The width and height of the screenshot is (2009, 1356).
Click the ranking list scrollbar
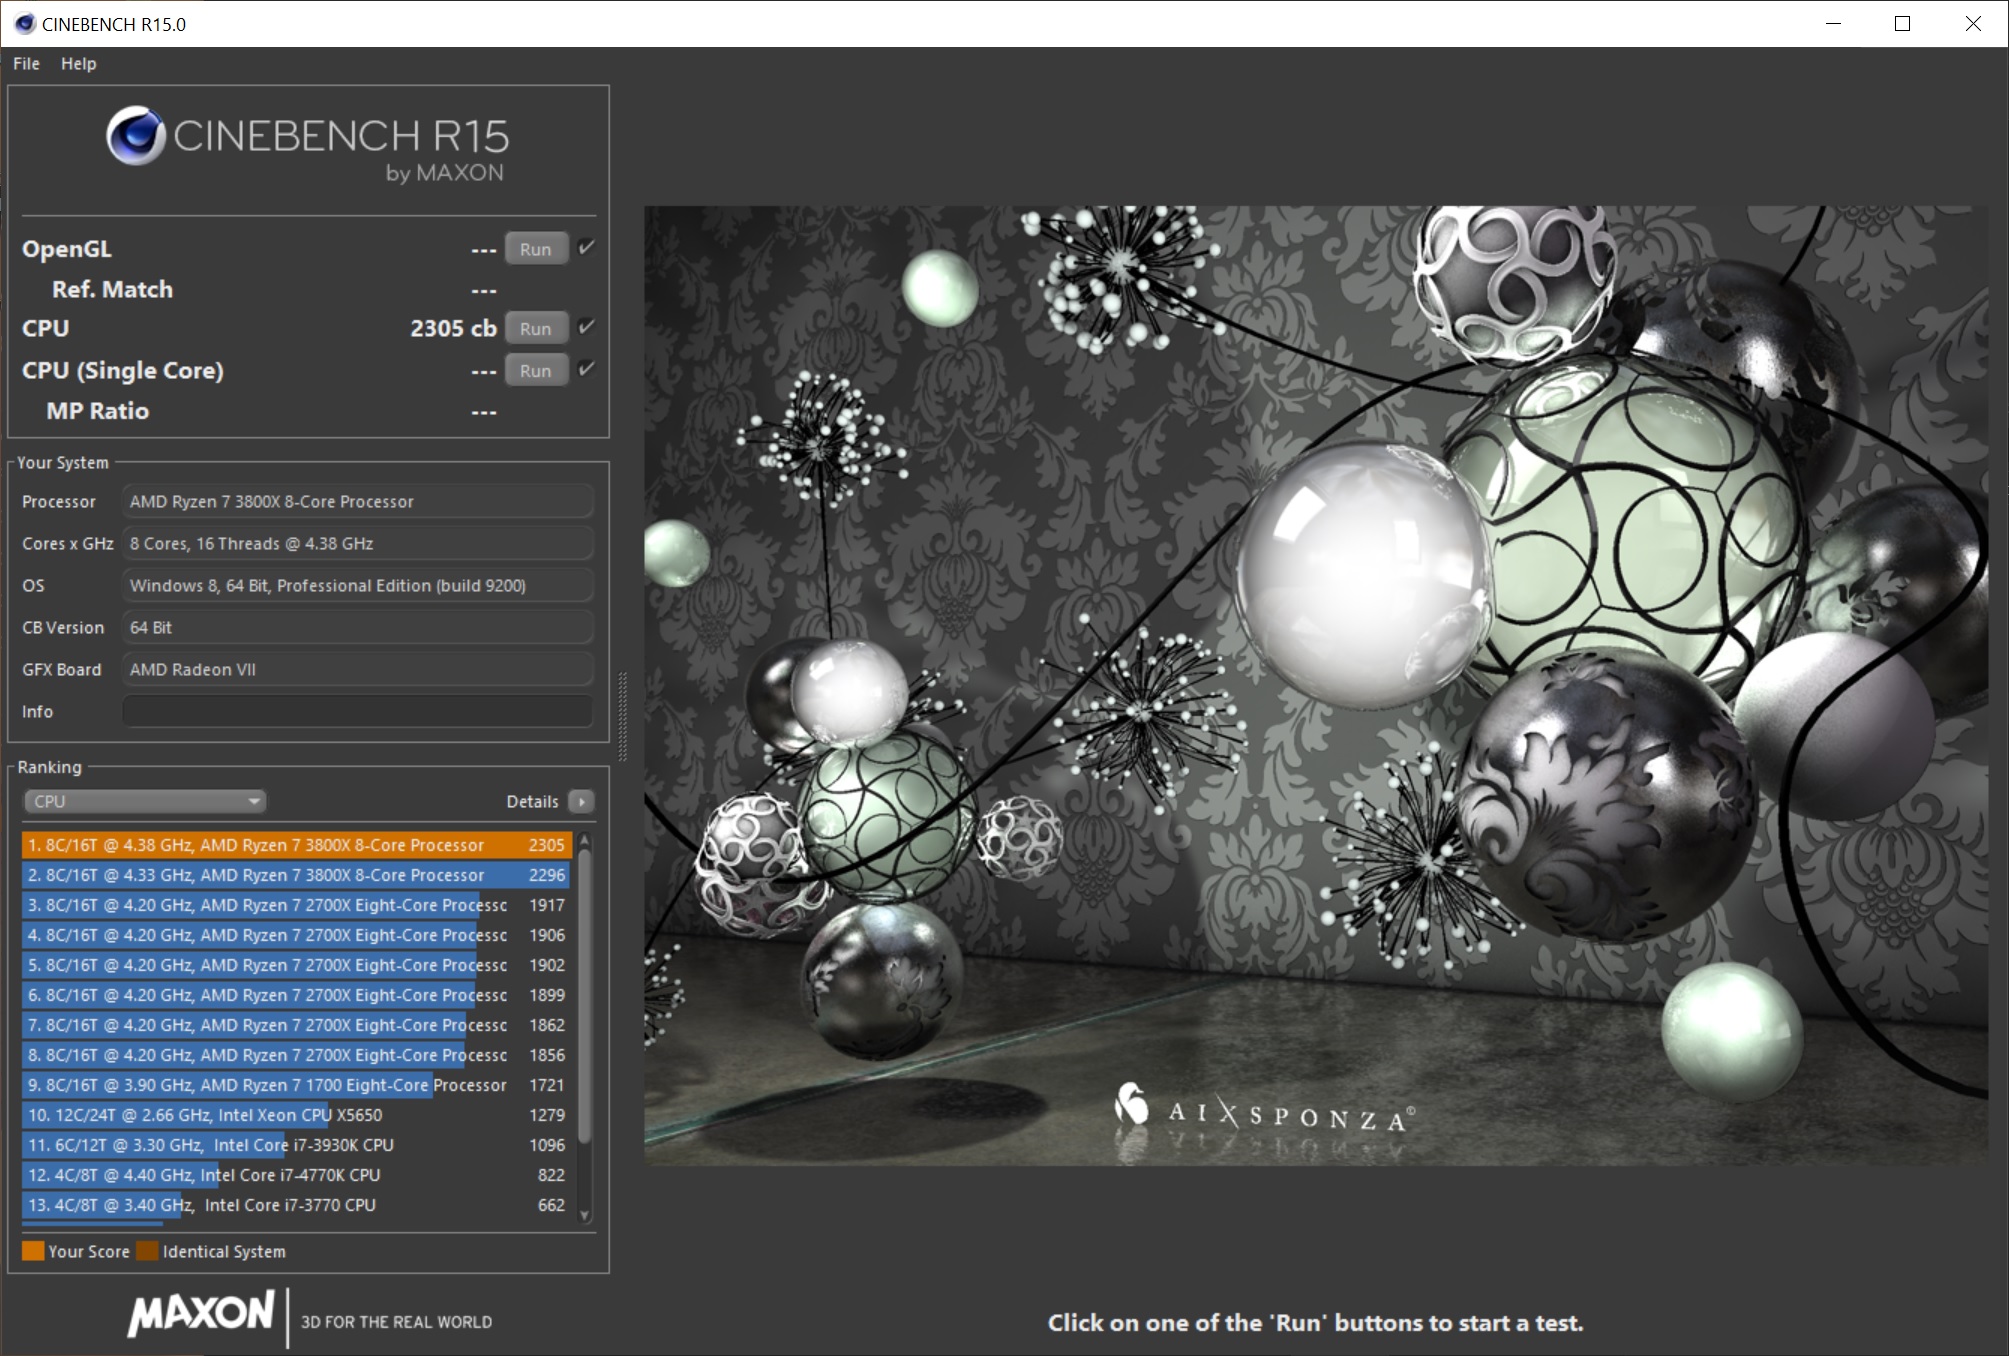(x=585, y=995)
